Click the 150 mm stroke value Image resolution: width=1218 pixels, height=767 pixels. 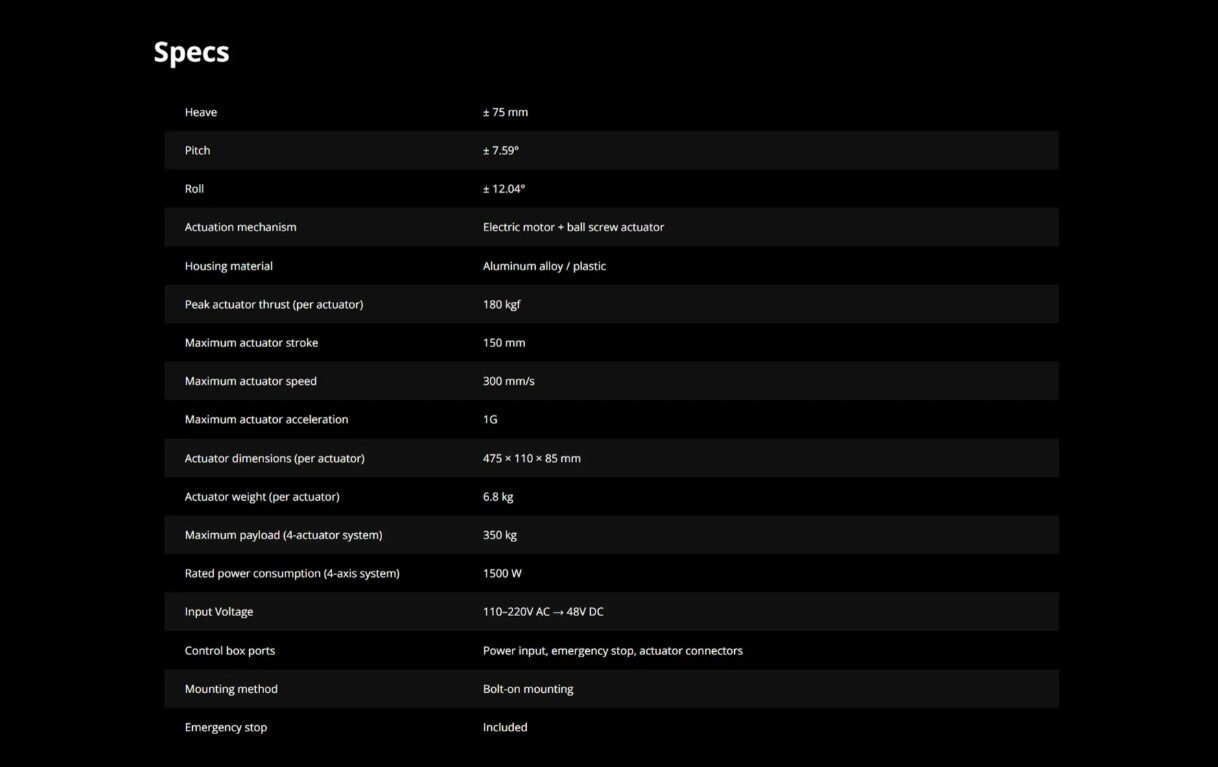[x=504, y=343]
